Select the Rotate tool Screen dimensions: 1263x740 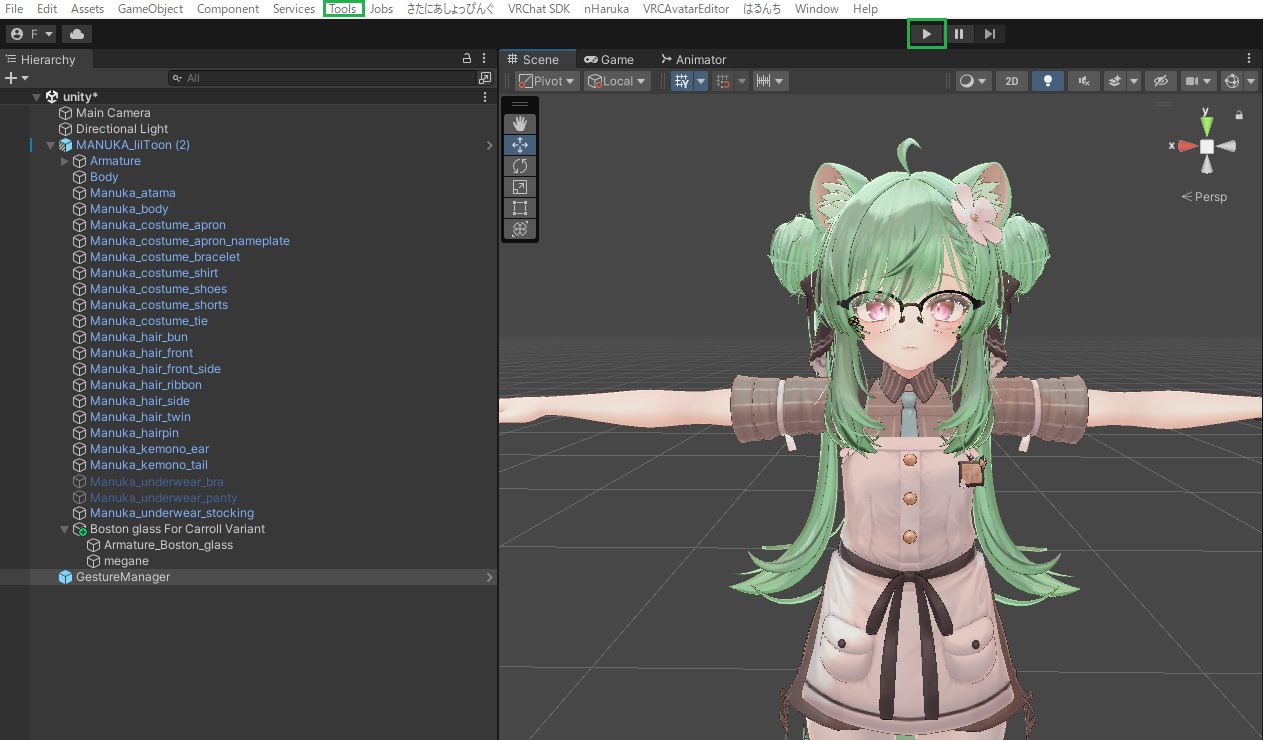point(520,166)
